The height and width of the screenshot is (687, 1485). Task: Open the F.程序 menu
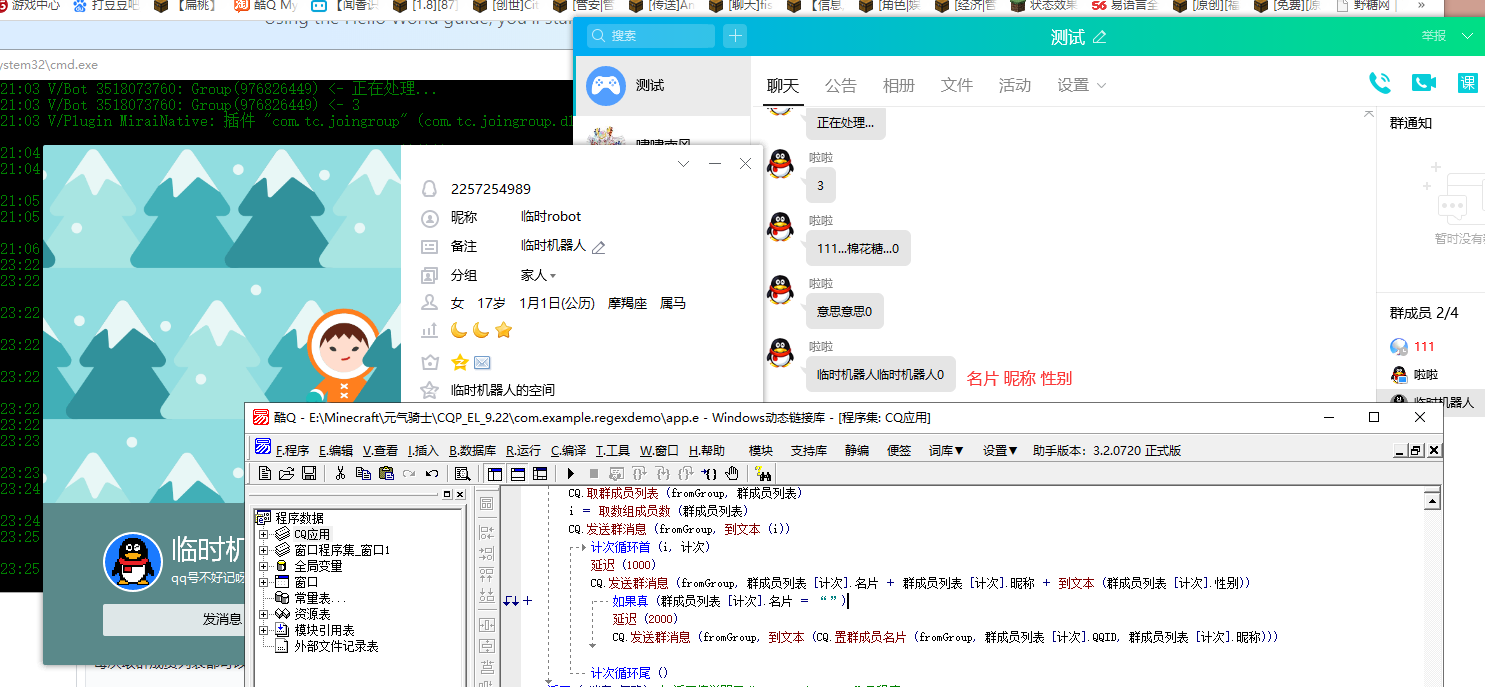(293, 450)
